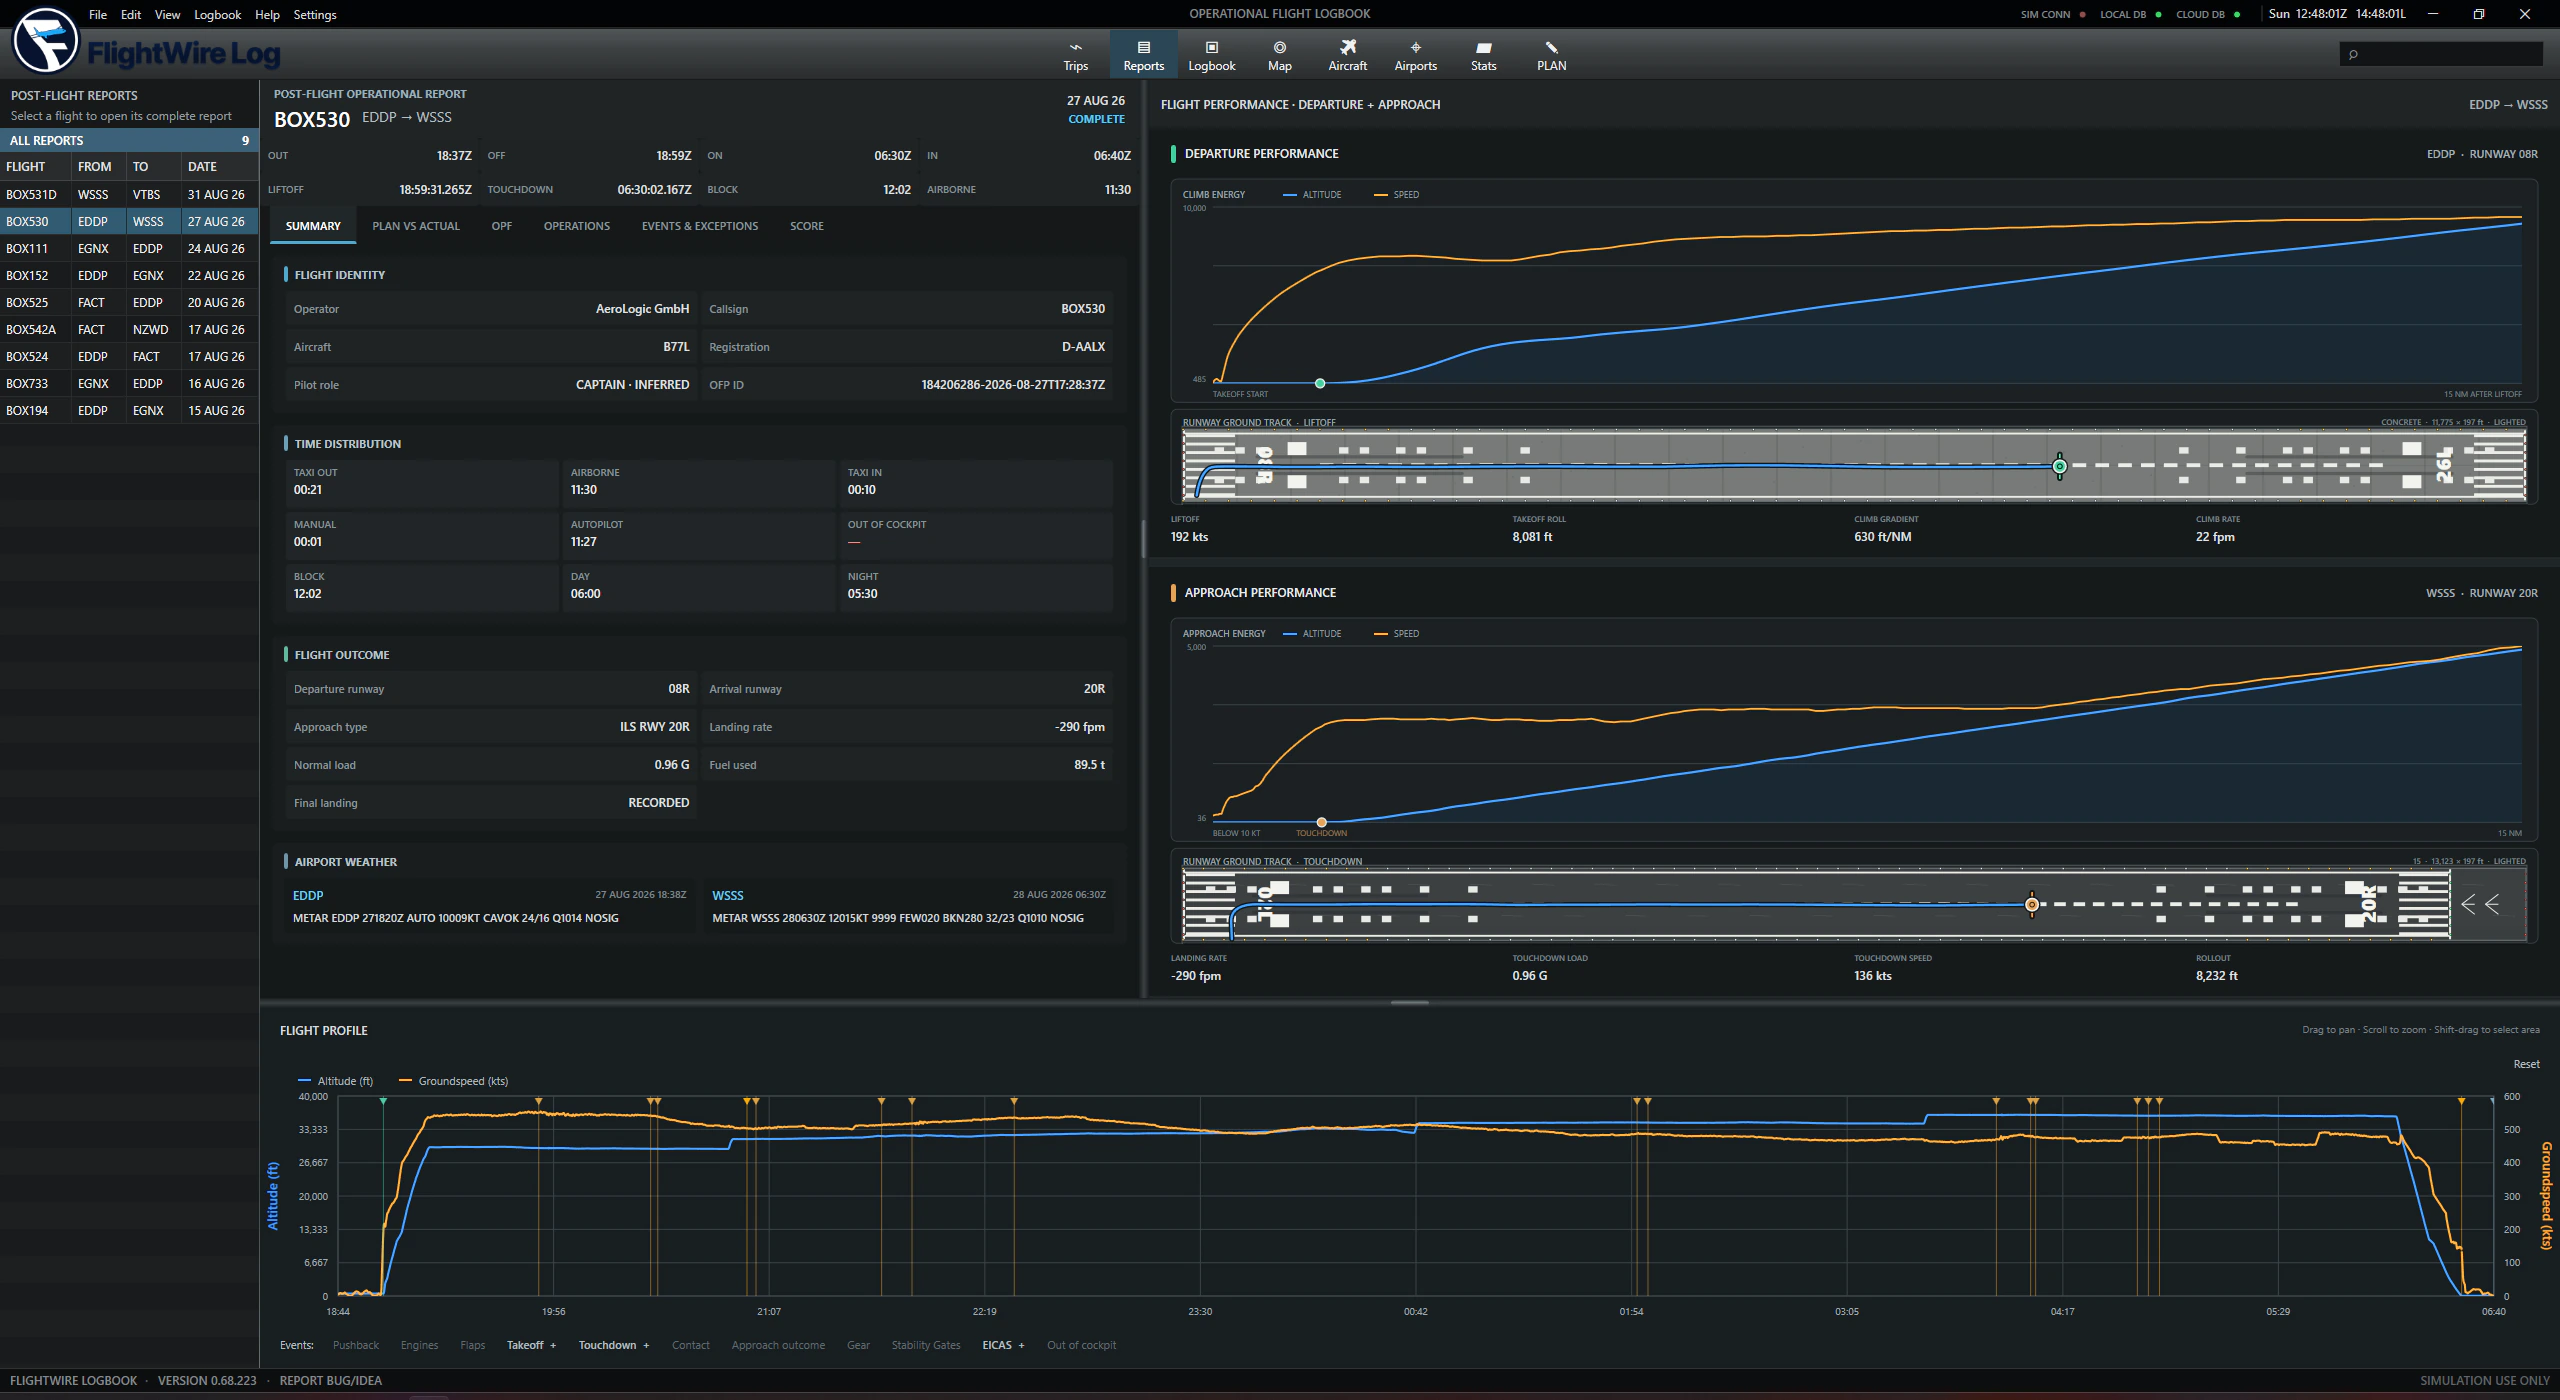This screenshot has height=1400, width=2560.
Task: Toggle Contact events on flight profile
Action: pos(690,1345)
